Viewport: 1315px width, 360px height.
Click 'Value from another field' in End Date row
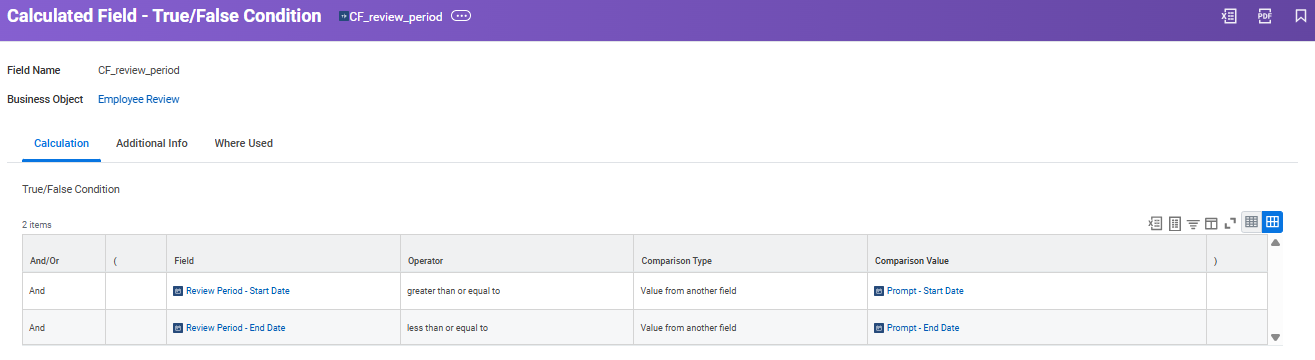689,328
